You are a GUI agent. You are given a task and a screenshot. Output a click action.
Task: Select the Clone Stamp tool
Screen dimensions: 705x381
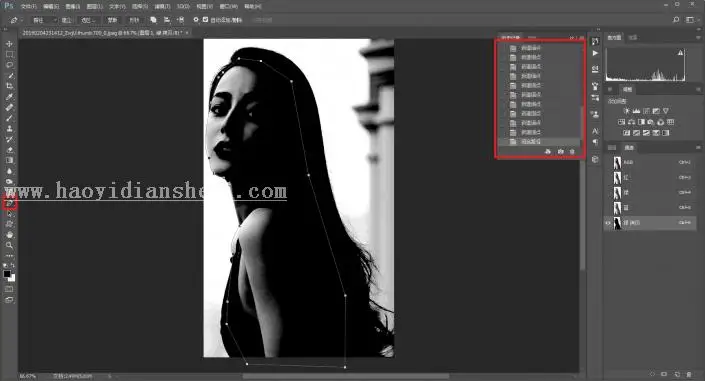pyautogui.click(x=9, y=129)
